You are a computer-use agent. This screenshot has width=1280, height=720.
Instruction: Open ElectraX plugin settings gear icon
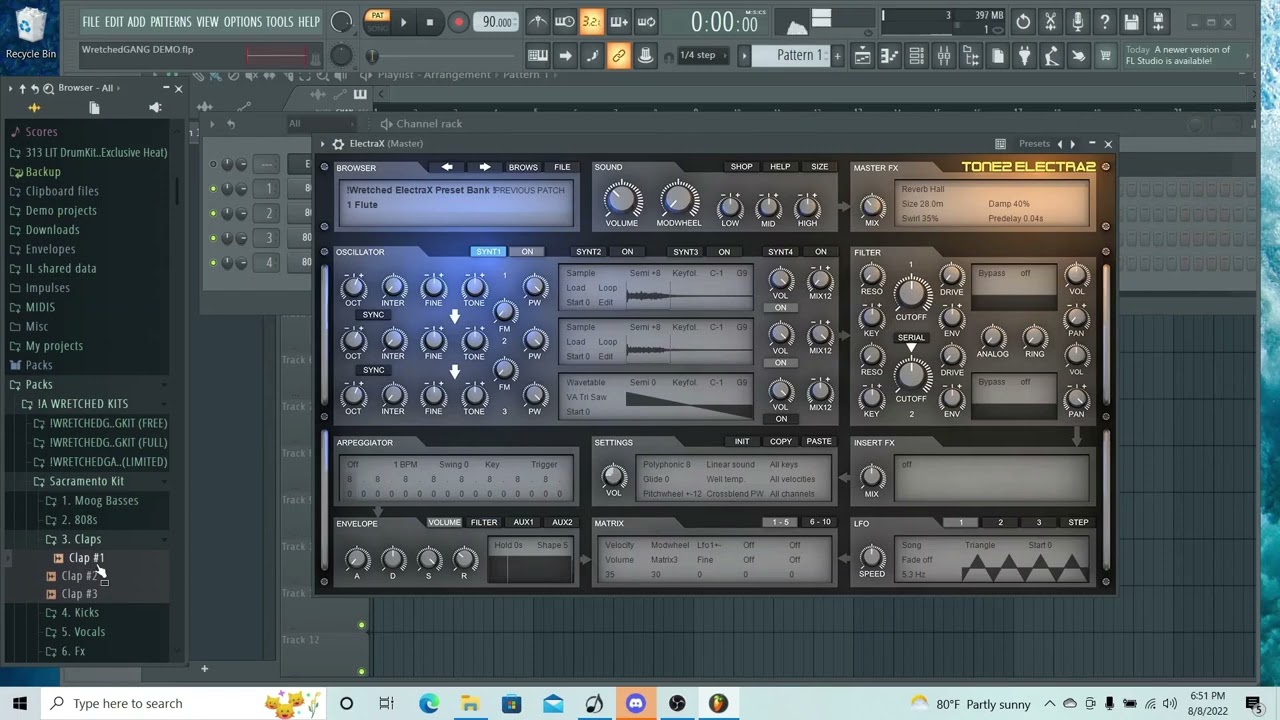(338, 144)
